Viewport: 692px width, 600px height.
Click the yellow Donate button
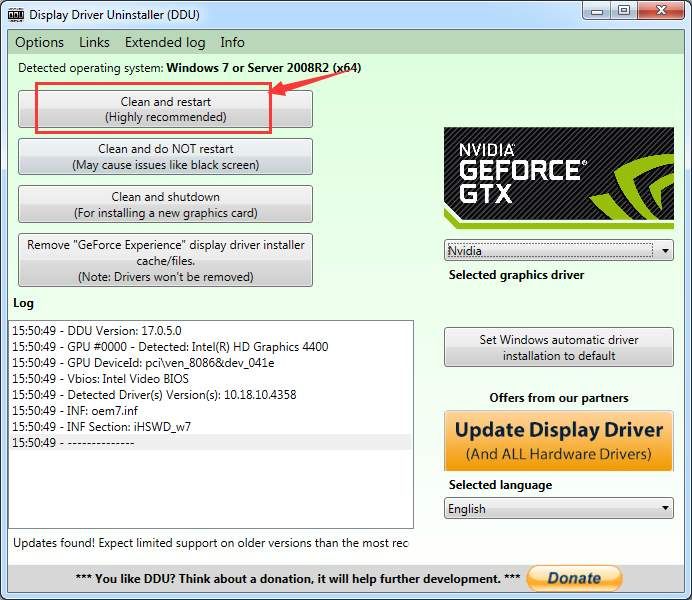coord(574,577)
